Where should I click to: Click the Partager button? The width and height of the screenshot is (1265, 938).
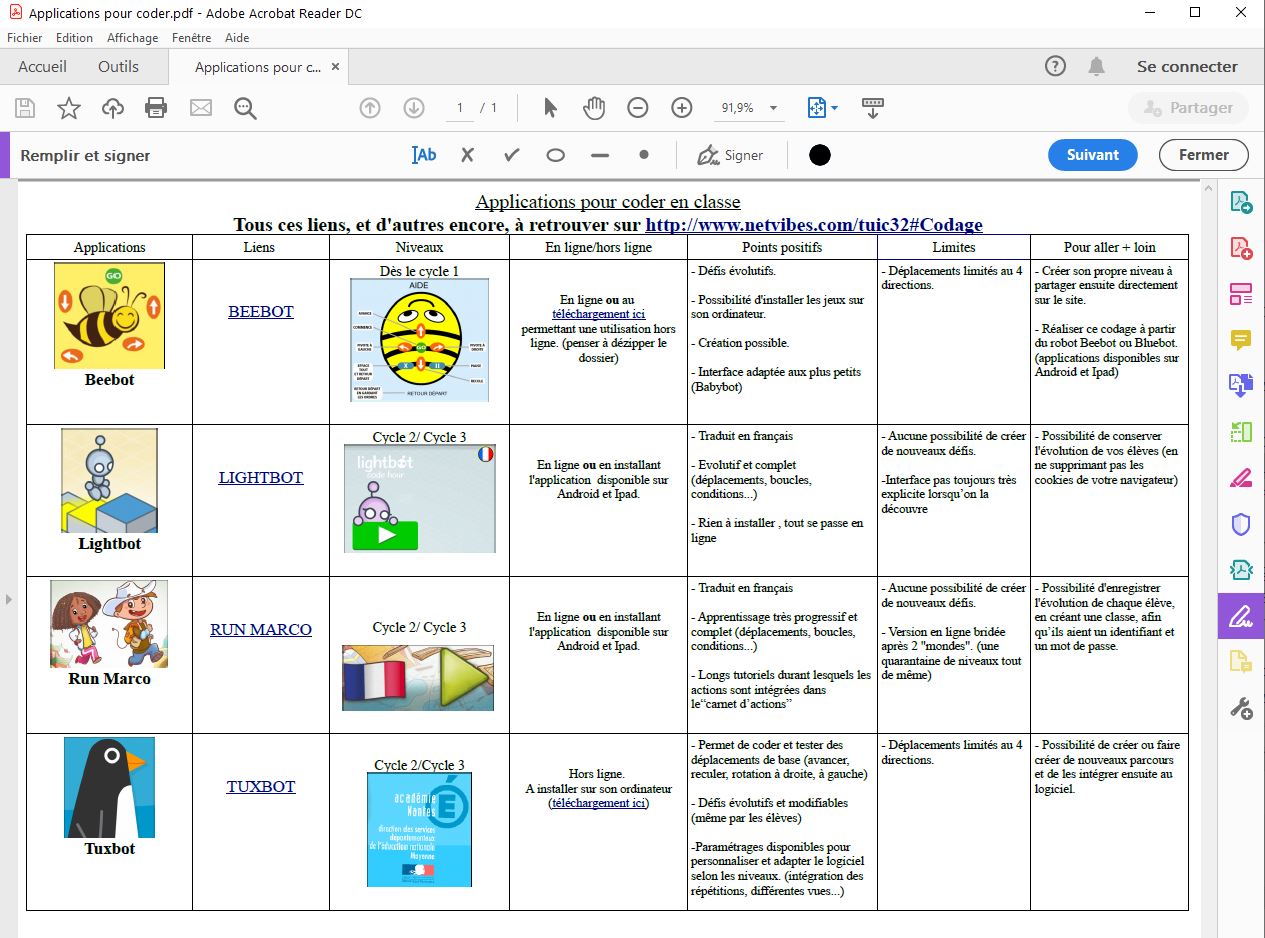[x=1188, y=108]
